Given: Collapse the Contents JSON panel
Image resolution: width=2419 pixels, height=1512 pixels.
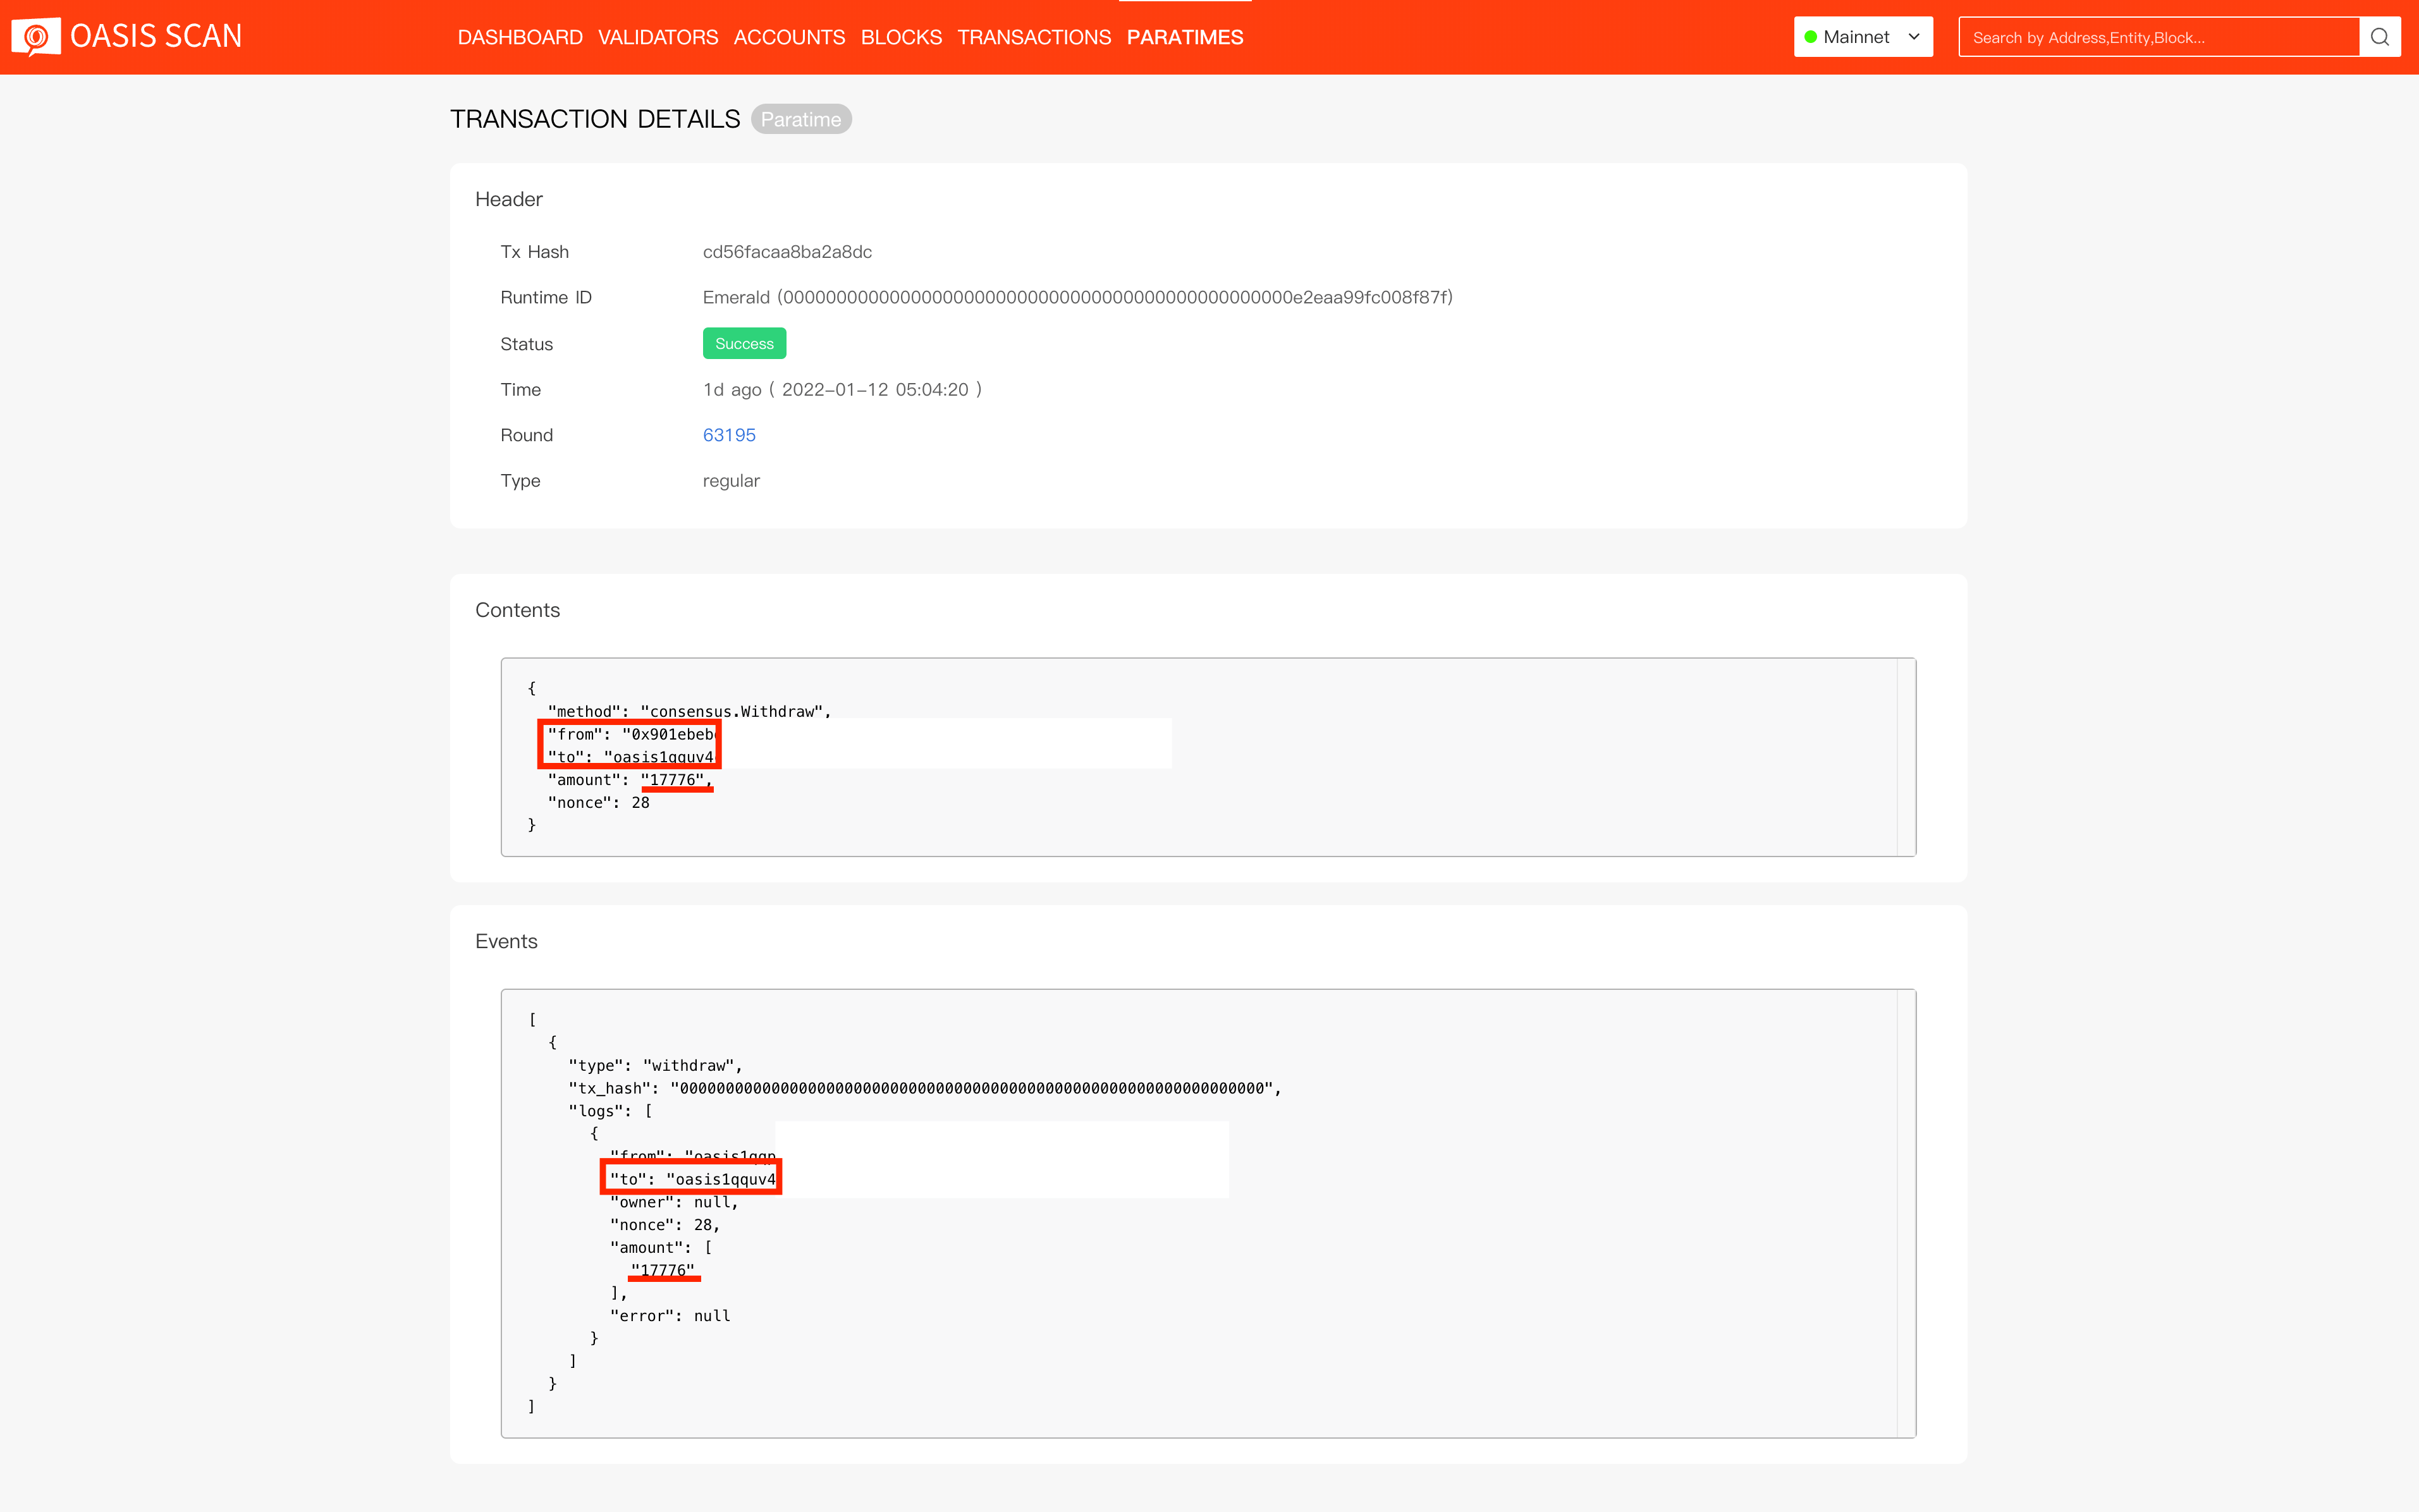Looking at the screenshot, I should pos(517,610).
